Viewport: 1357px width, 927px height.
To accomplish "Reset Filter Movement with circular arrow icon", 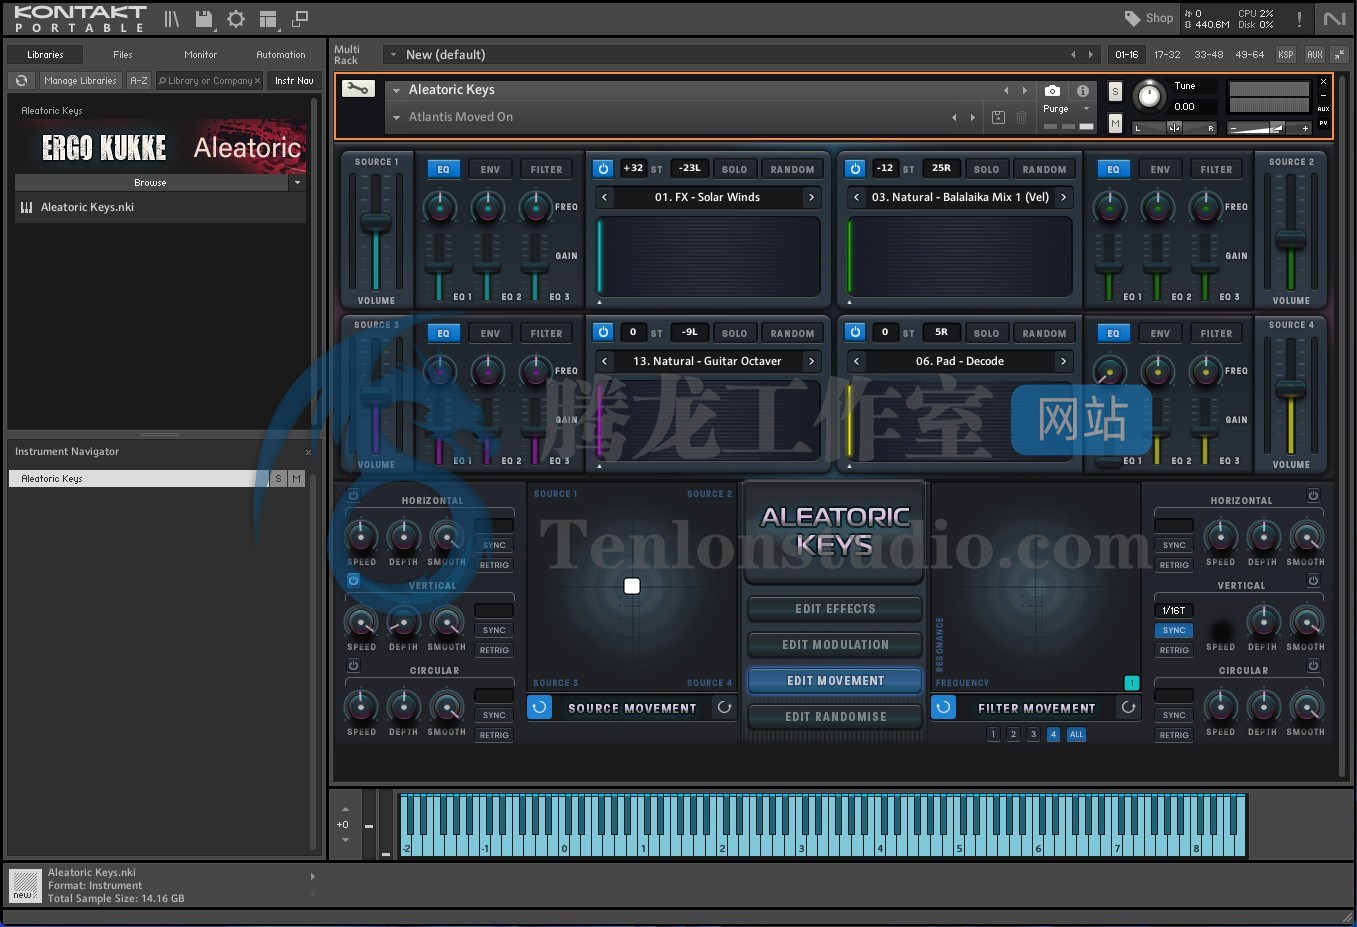I will pos(1128,707).
